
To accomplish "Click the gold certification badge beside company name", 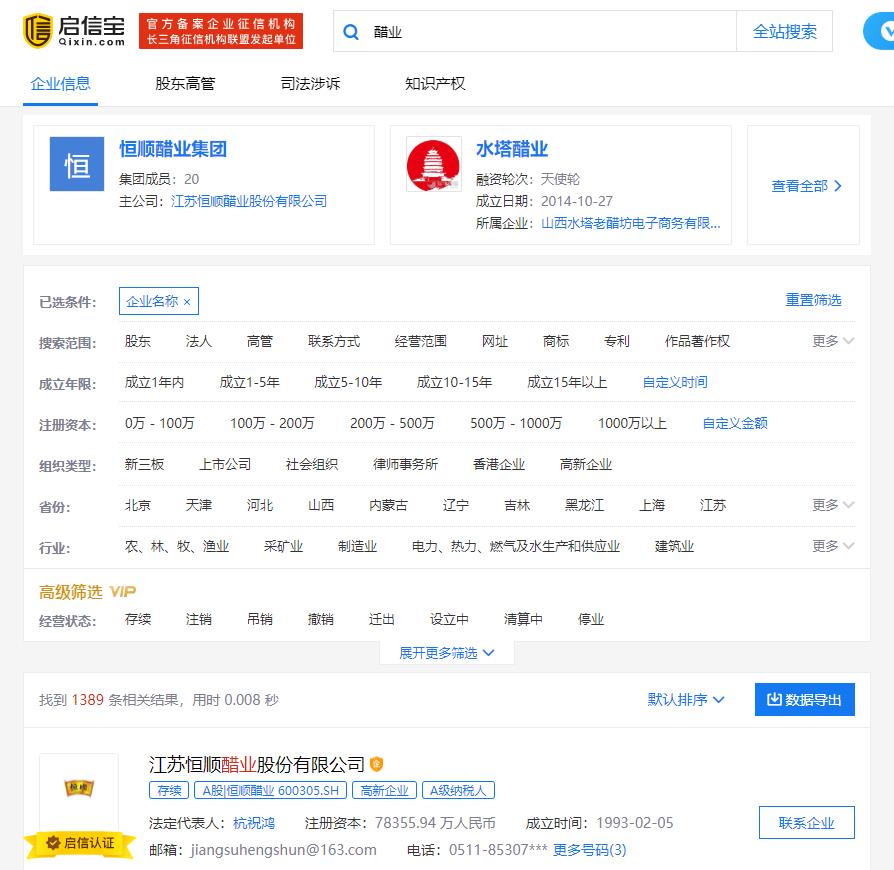I will [377, 765].
